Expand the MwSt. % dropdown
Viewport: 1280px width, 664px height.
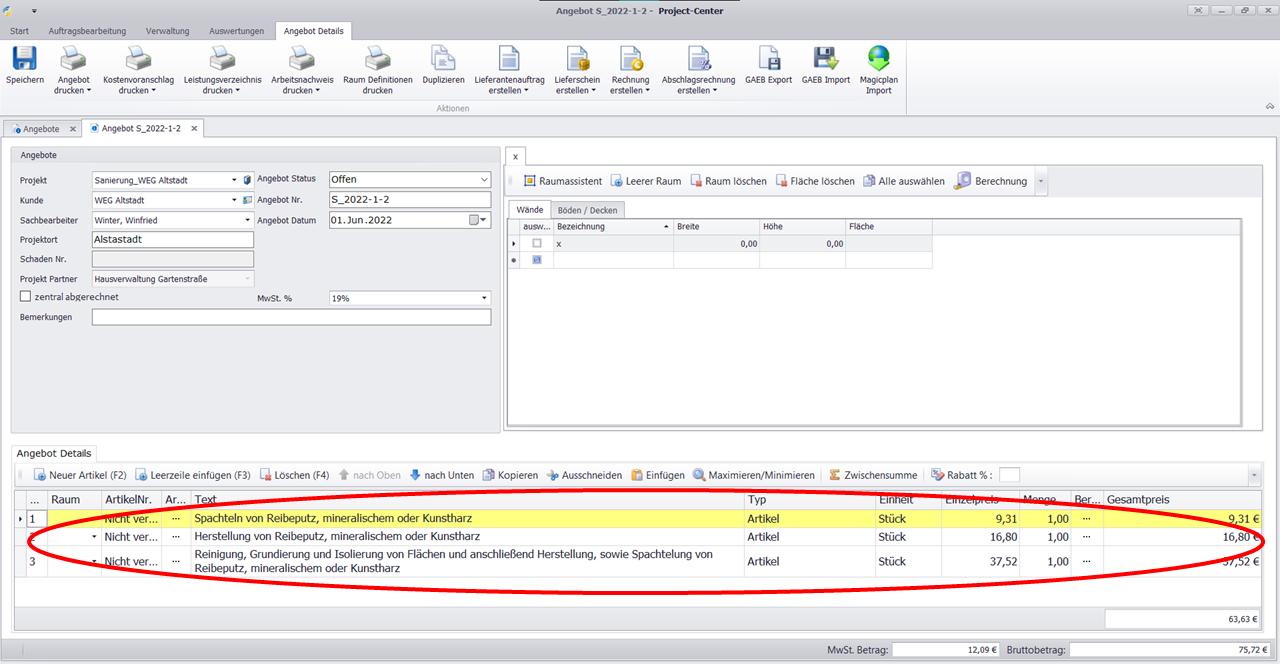(484, 298)
